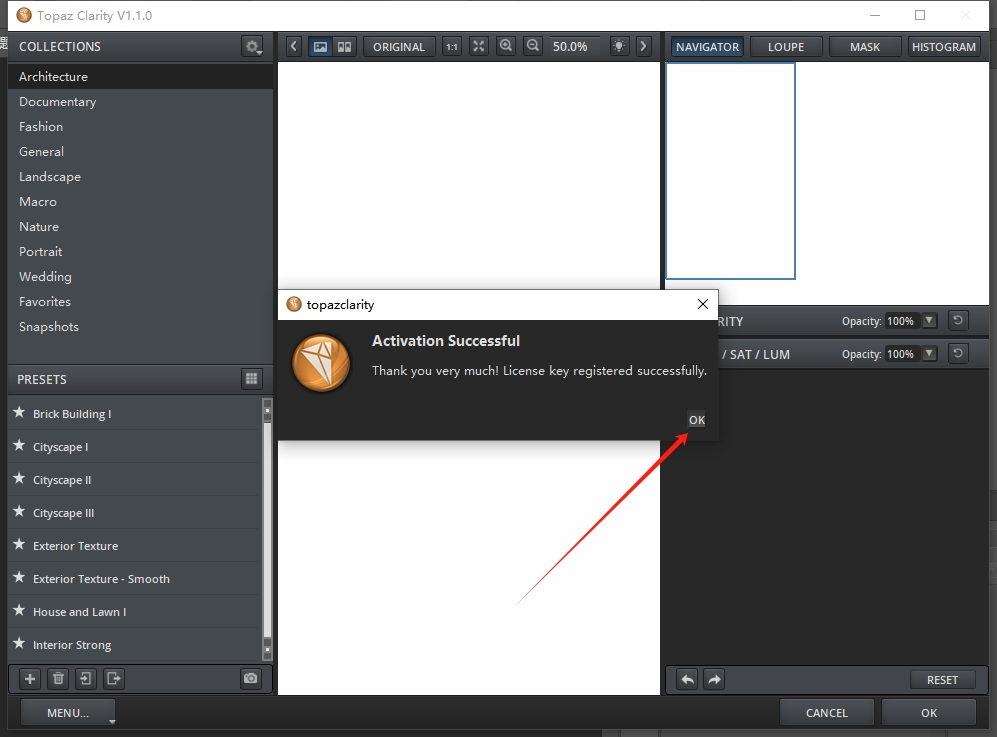Confirm activation dialog with OK
Viewport: 997px width, 737px height.
pyautogui.click(x=697, y=420)
